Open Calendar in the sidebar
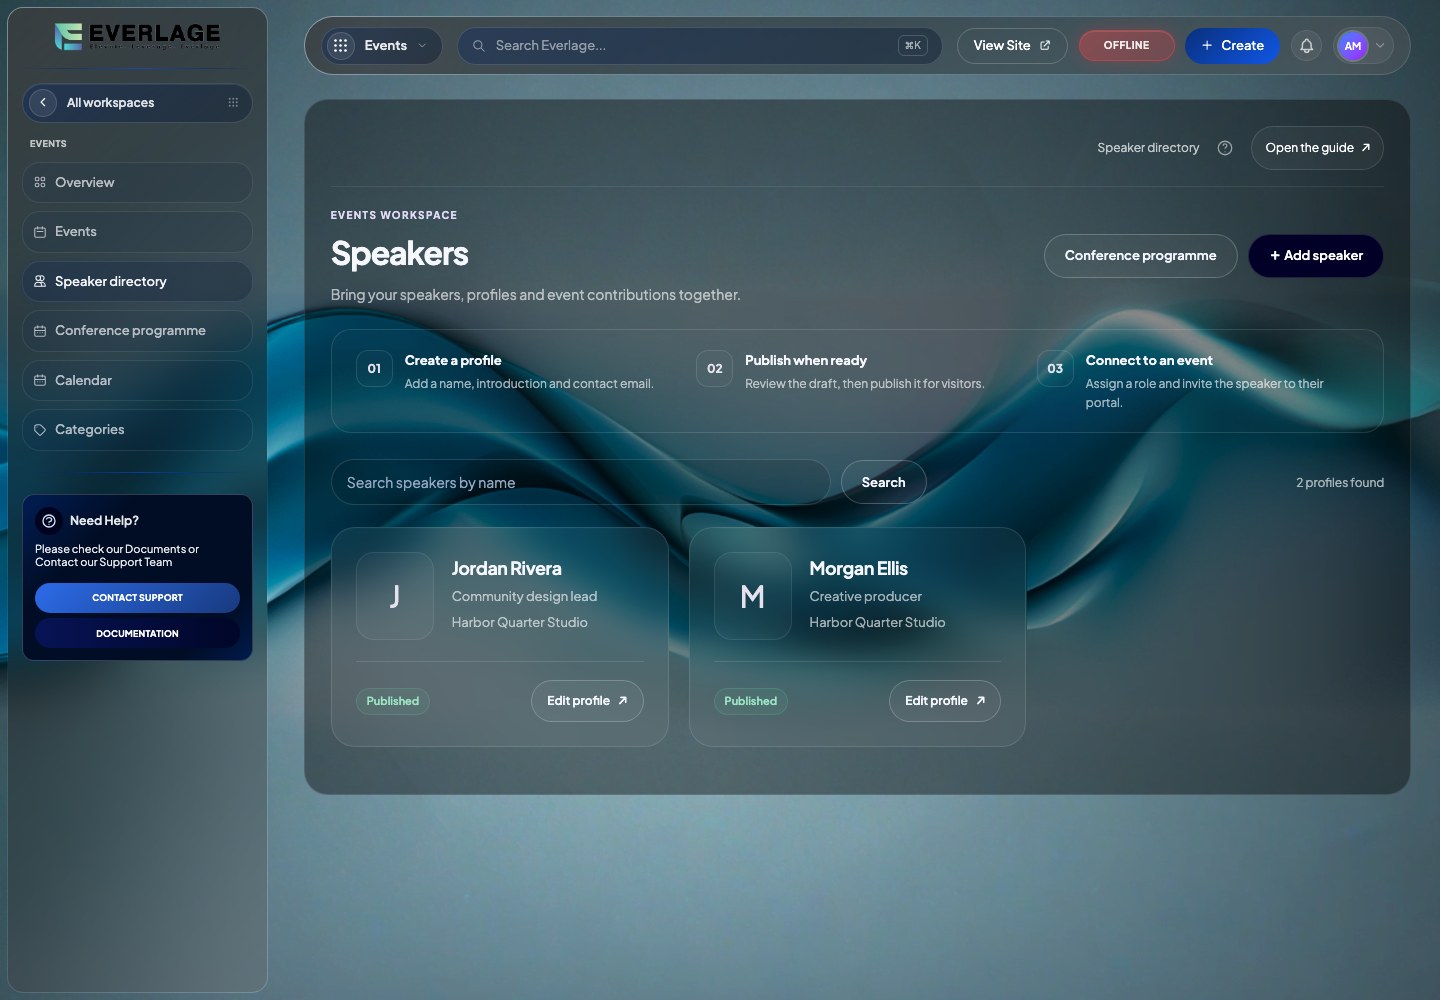 point(137,380)
